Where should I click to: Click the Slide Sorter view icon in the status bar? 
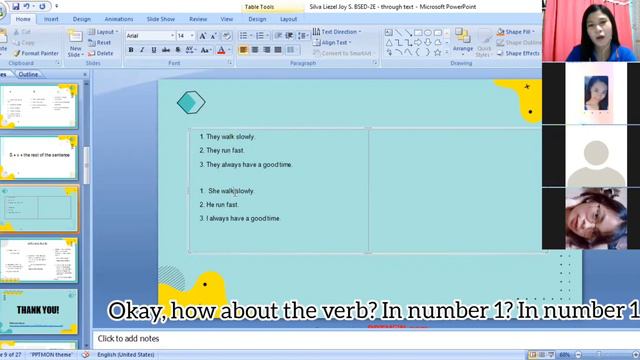(x=542, y=355)
